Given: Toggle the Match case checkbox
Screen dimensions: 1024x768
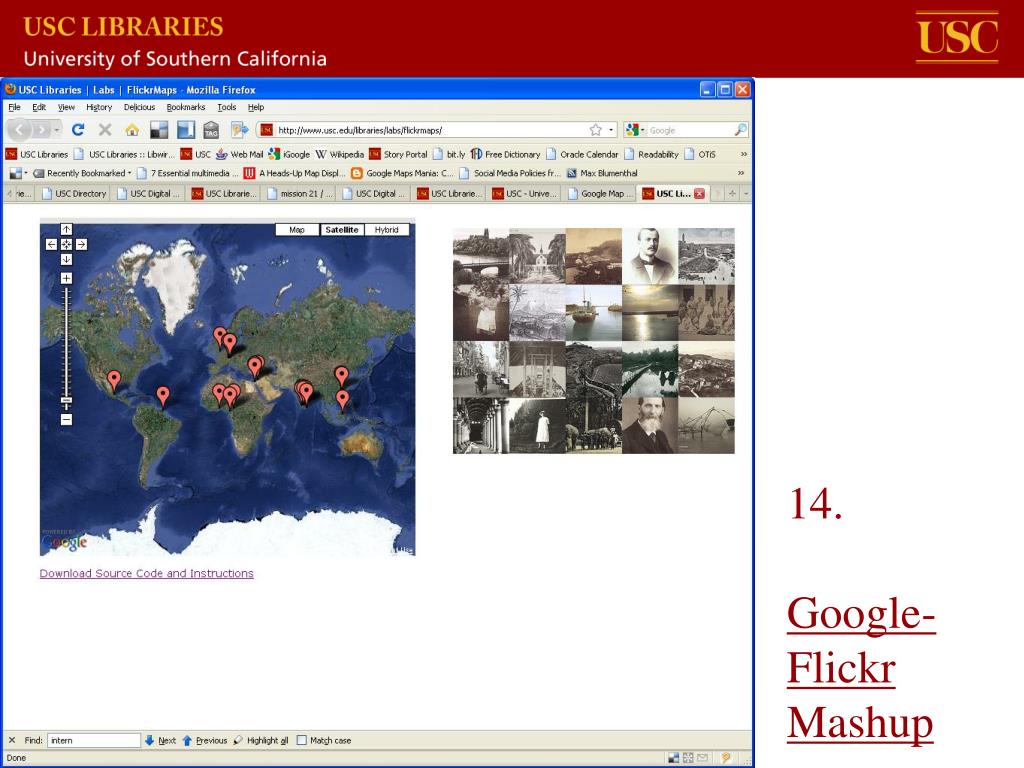Looking at the screenshot, I should (302, 740).
